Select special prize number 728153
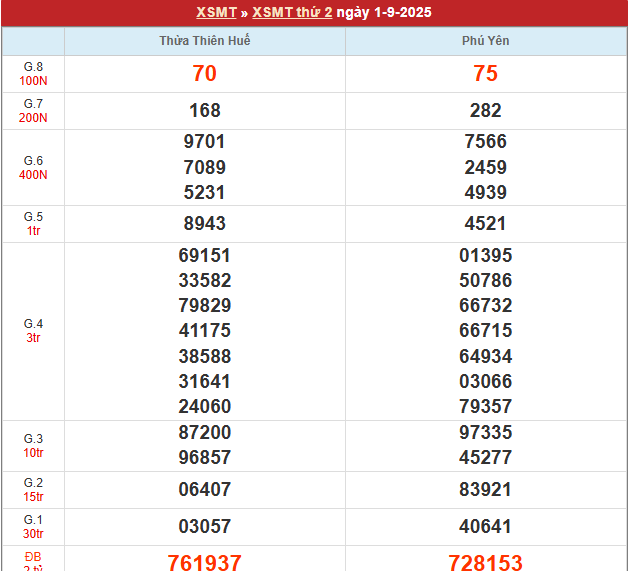629x571 pixels. (485, 562)
